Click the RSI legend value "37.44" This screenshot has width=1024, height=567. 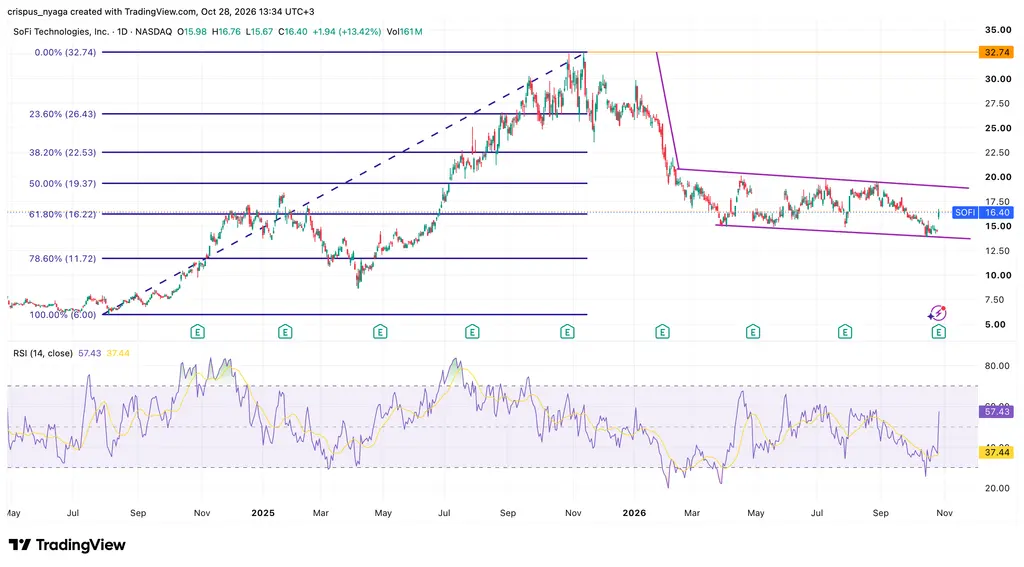tap(118, 353)
